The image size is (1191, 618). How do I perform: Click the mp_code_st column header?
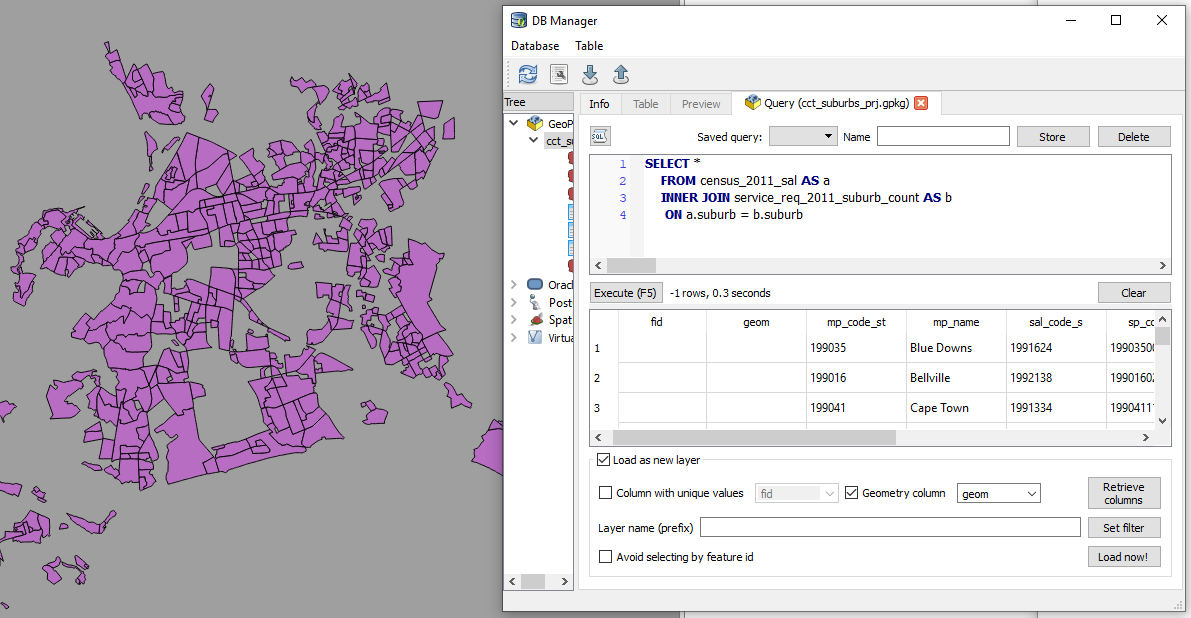[x=856, y=323]
